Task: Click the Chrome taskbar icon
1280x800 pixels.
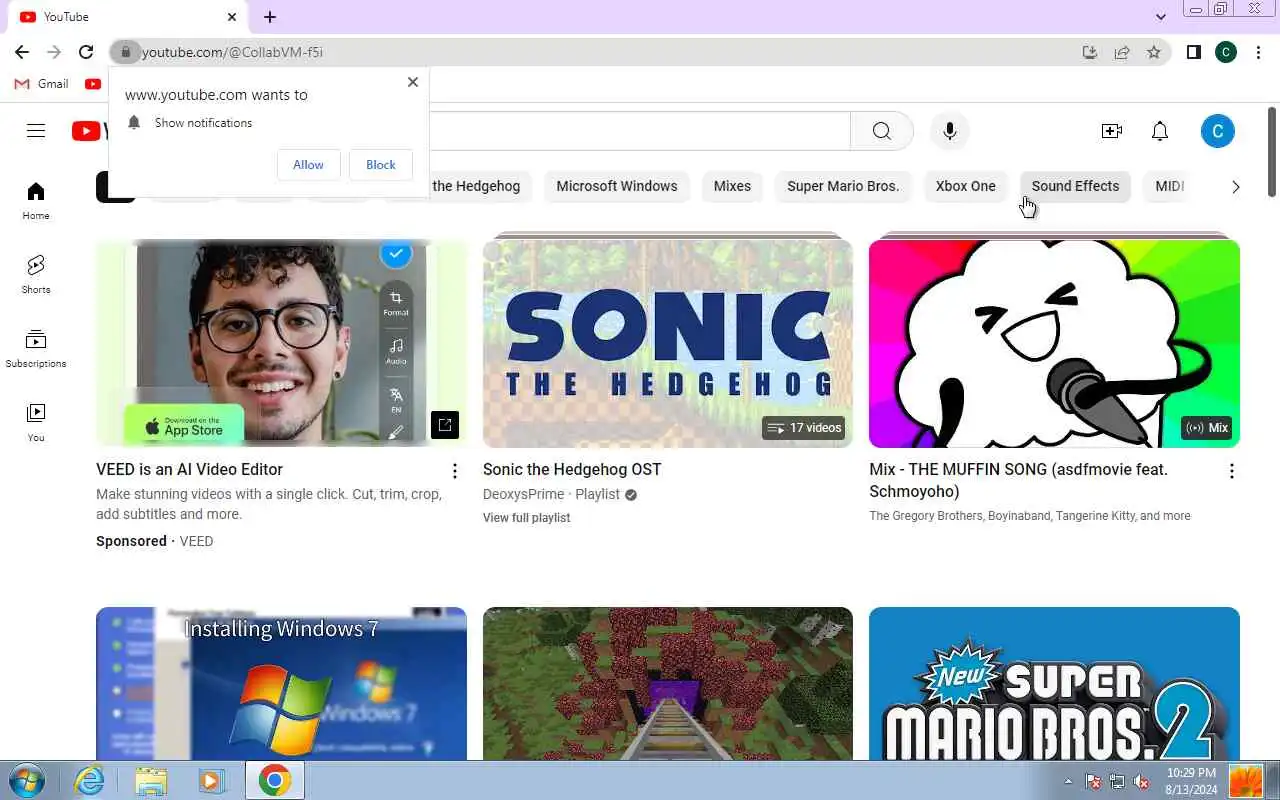Action: click(x=275, y=780)
